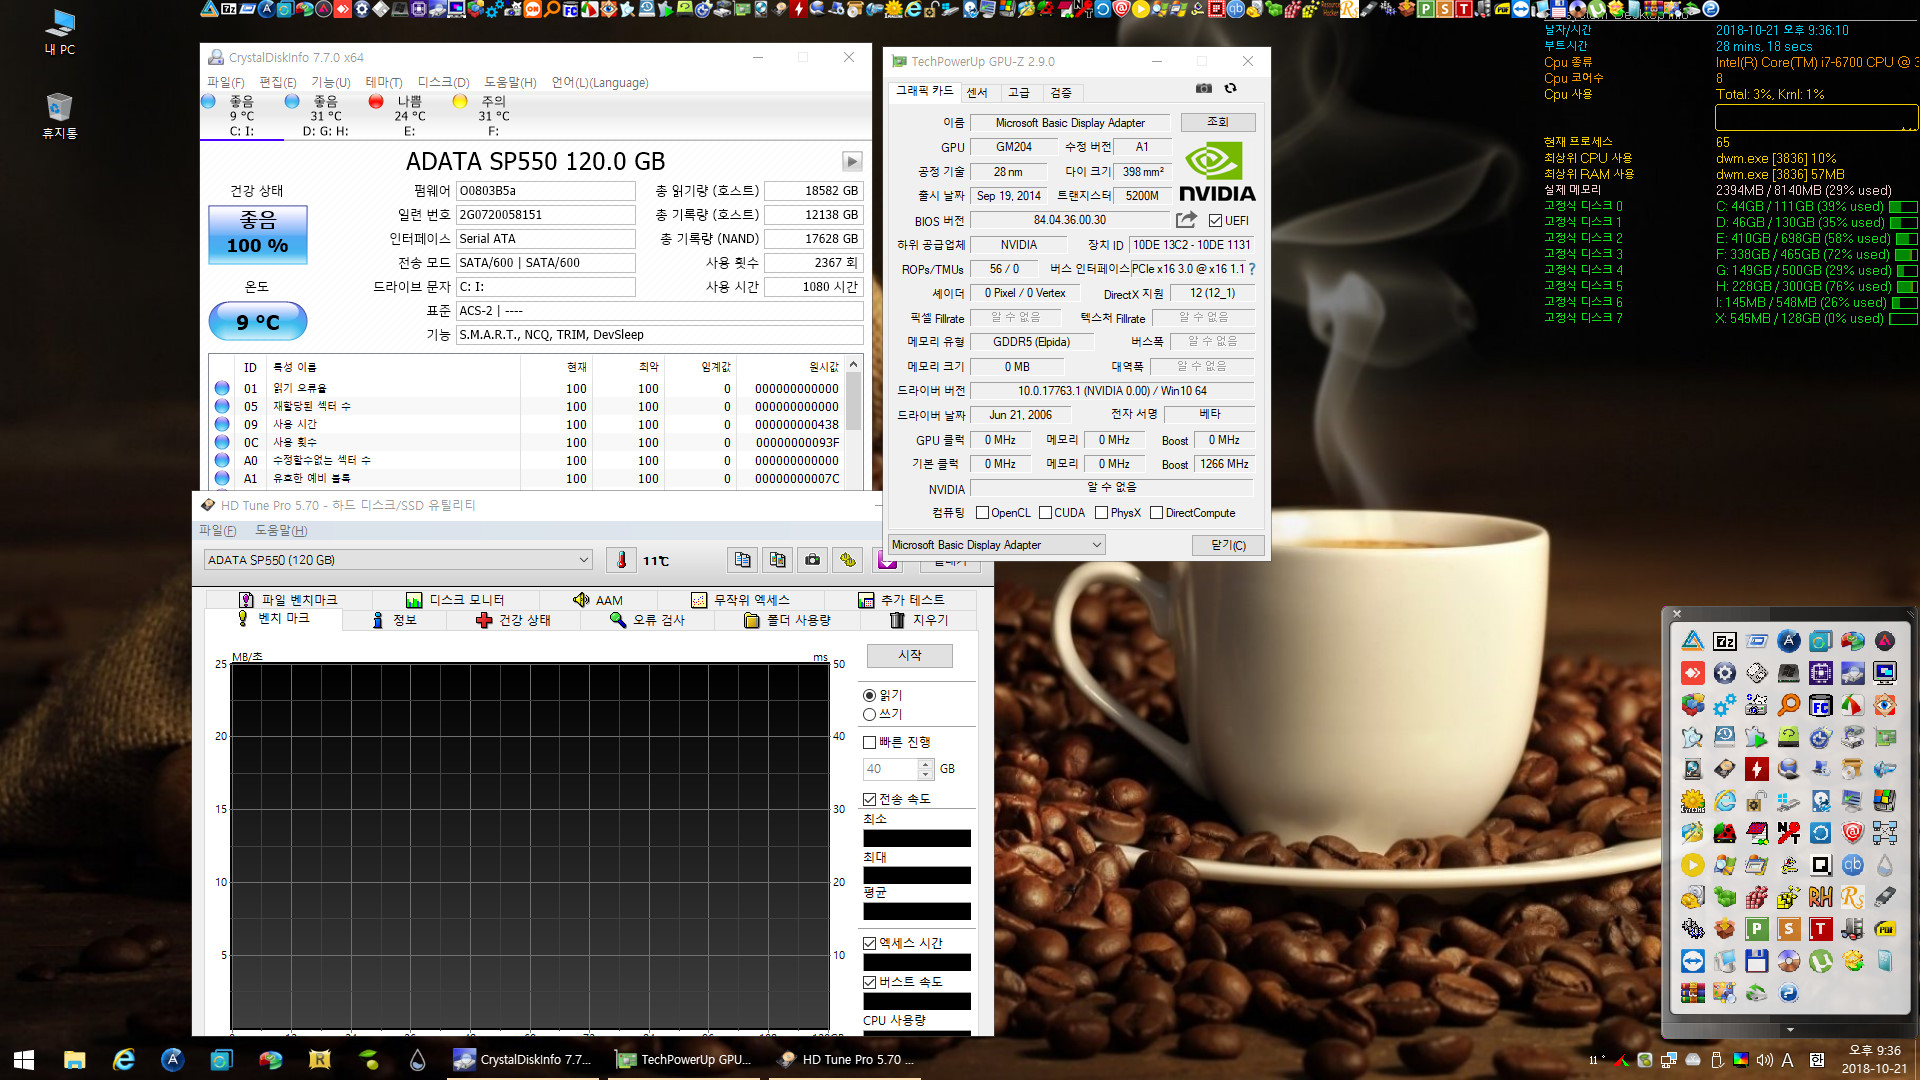Launch orange magnifier Everything icon in launcher
The width and height of the screenshot is (1920, 1080).
coord(1789,706)
